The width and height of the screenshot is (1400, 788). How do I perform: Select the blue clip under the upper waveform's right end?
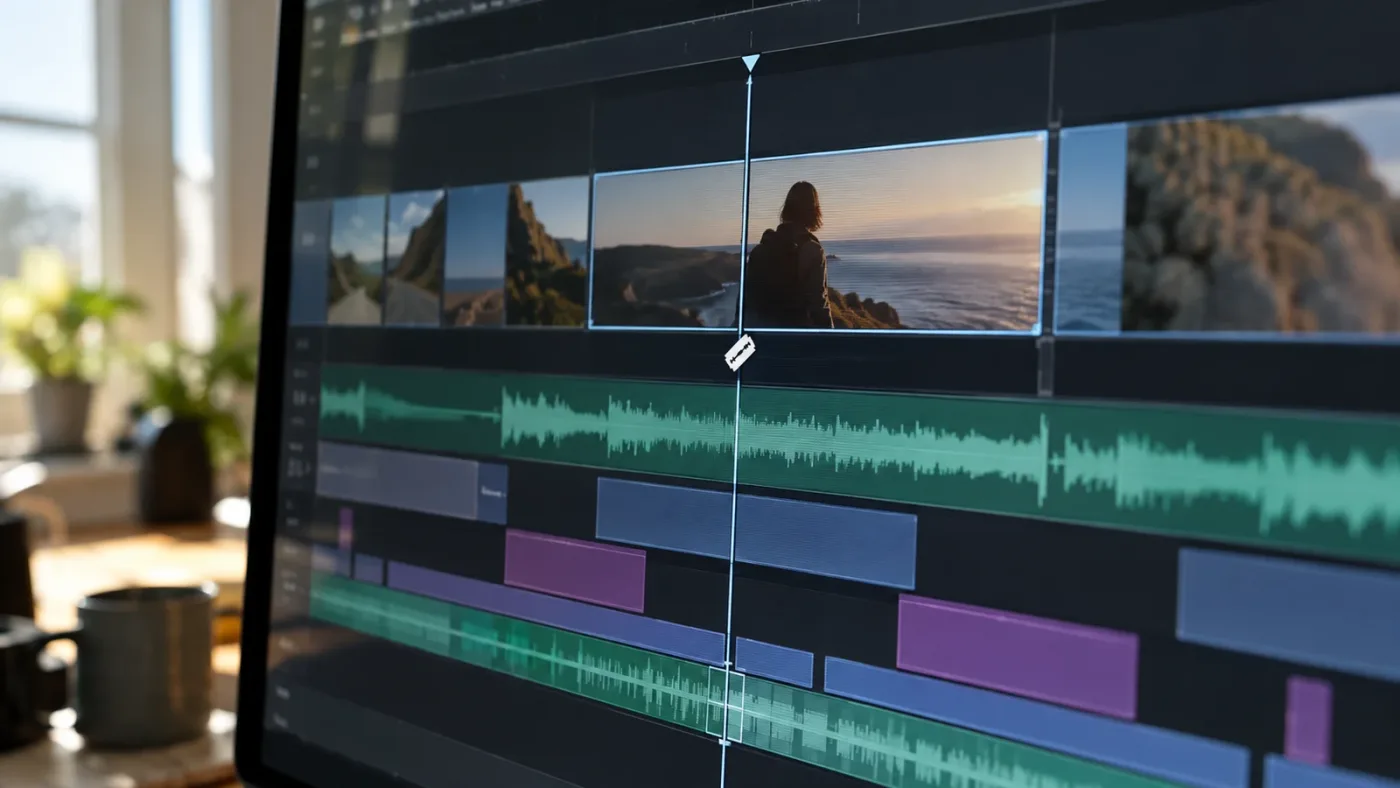click(x=1289, y=613)
